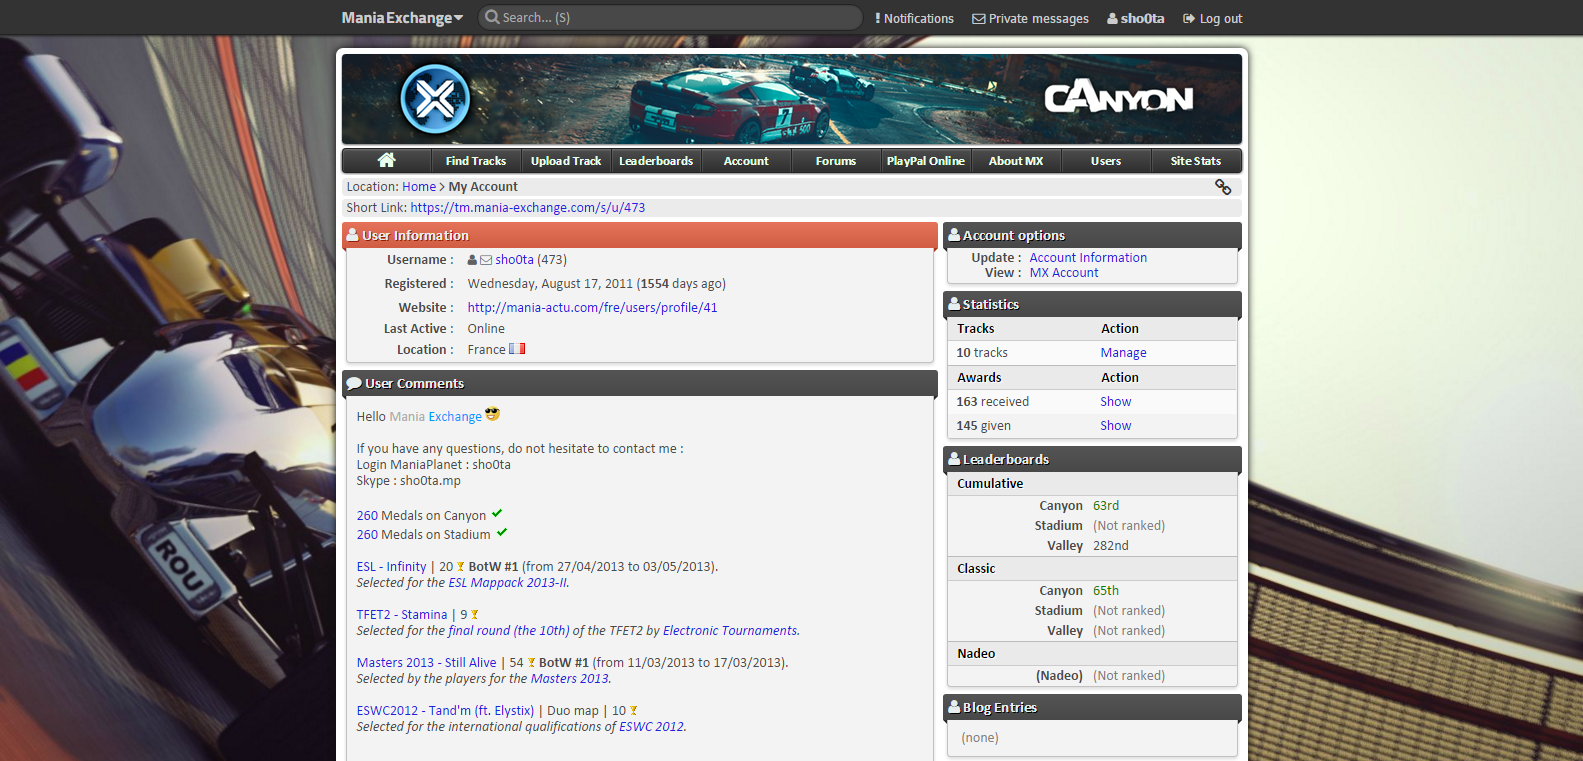This screenshot has width=1583, height=761.
Task: Click the search field in top bar
Action: (670, 17)
